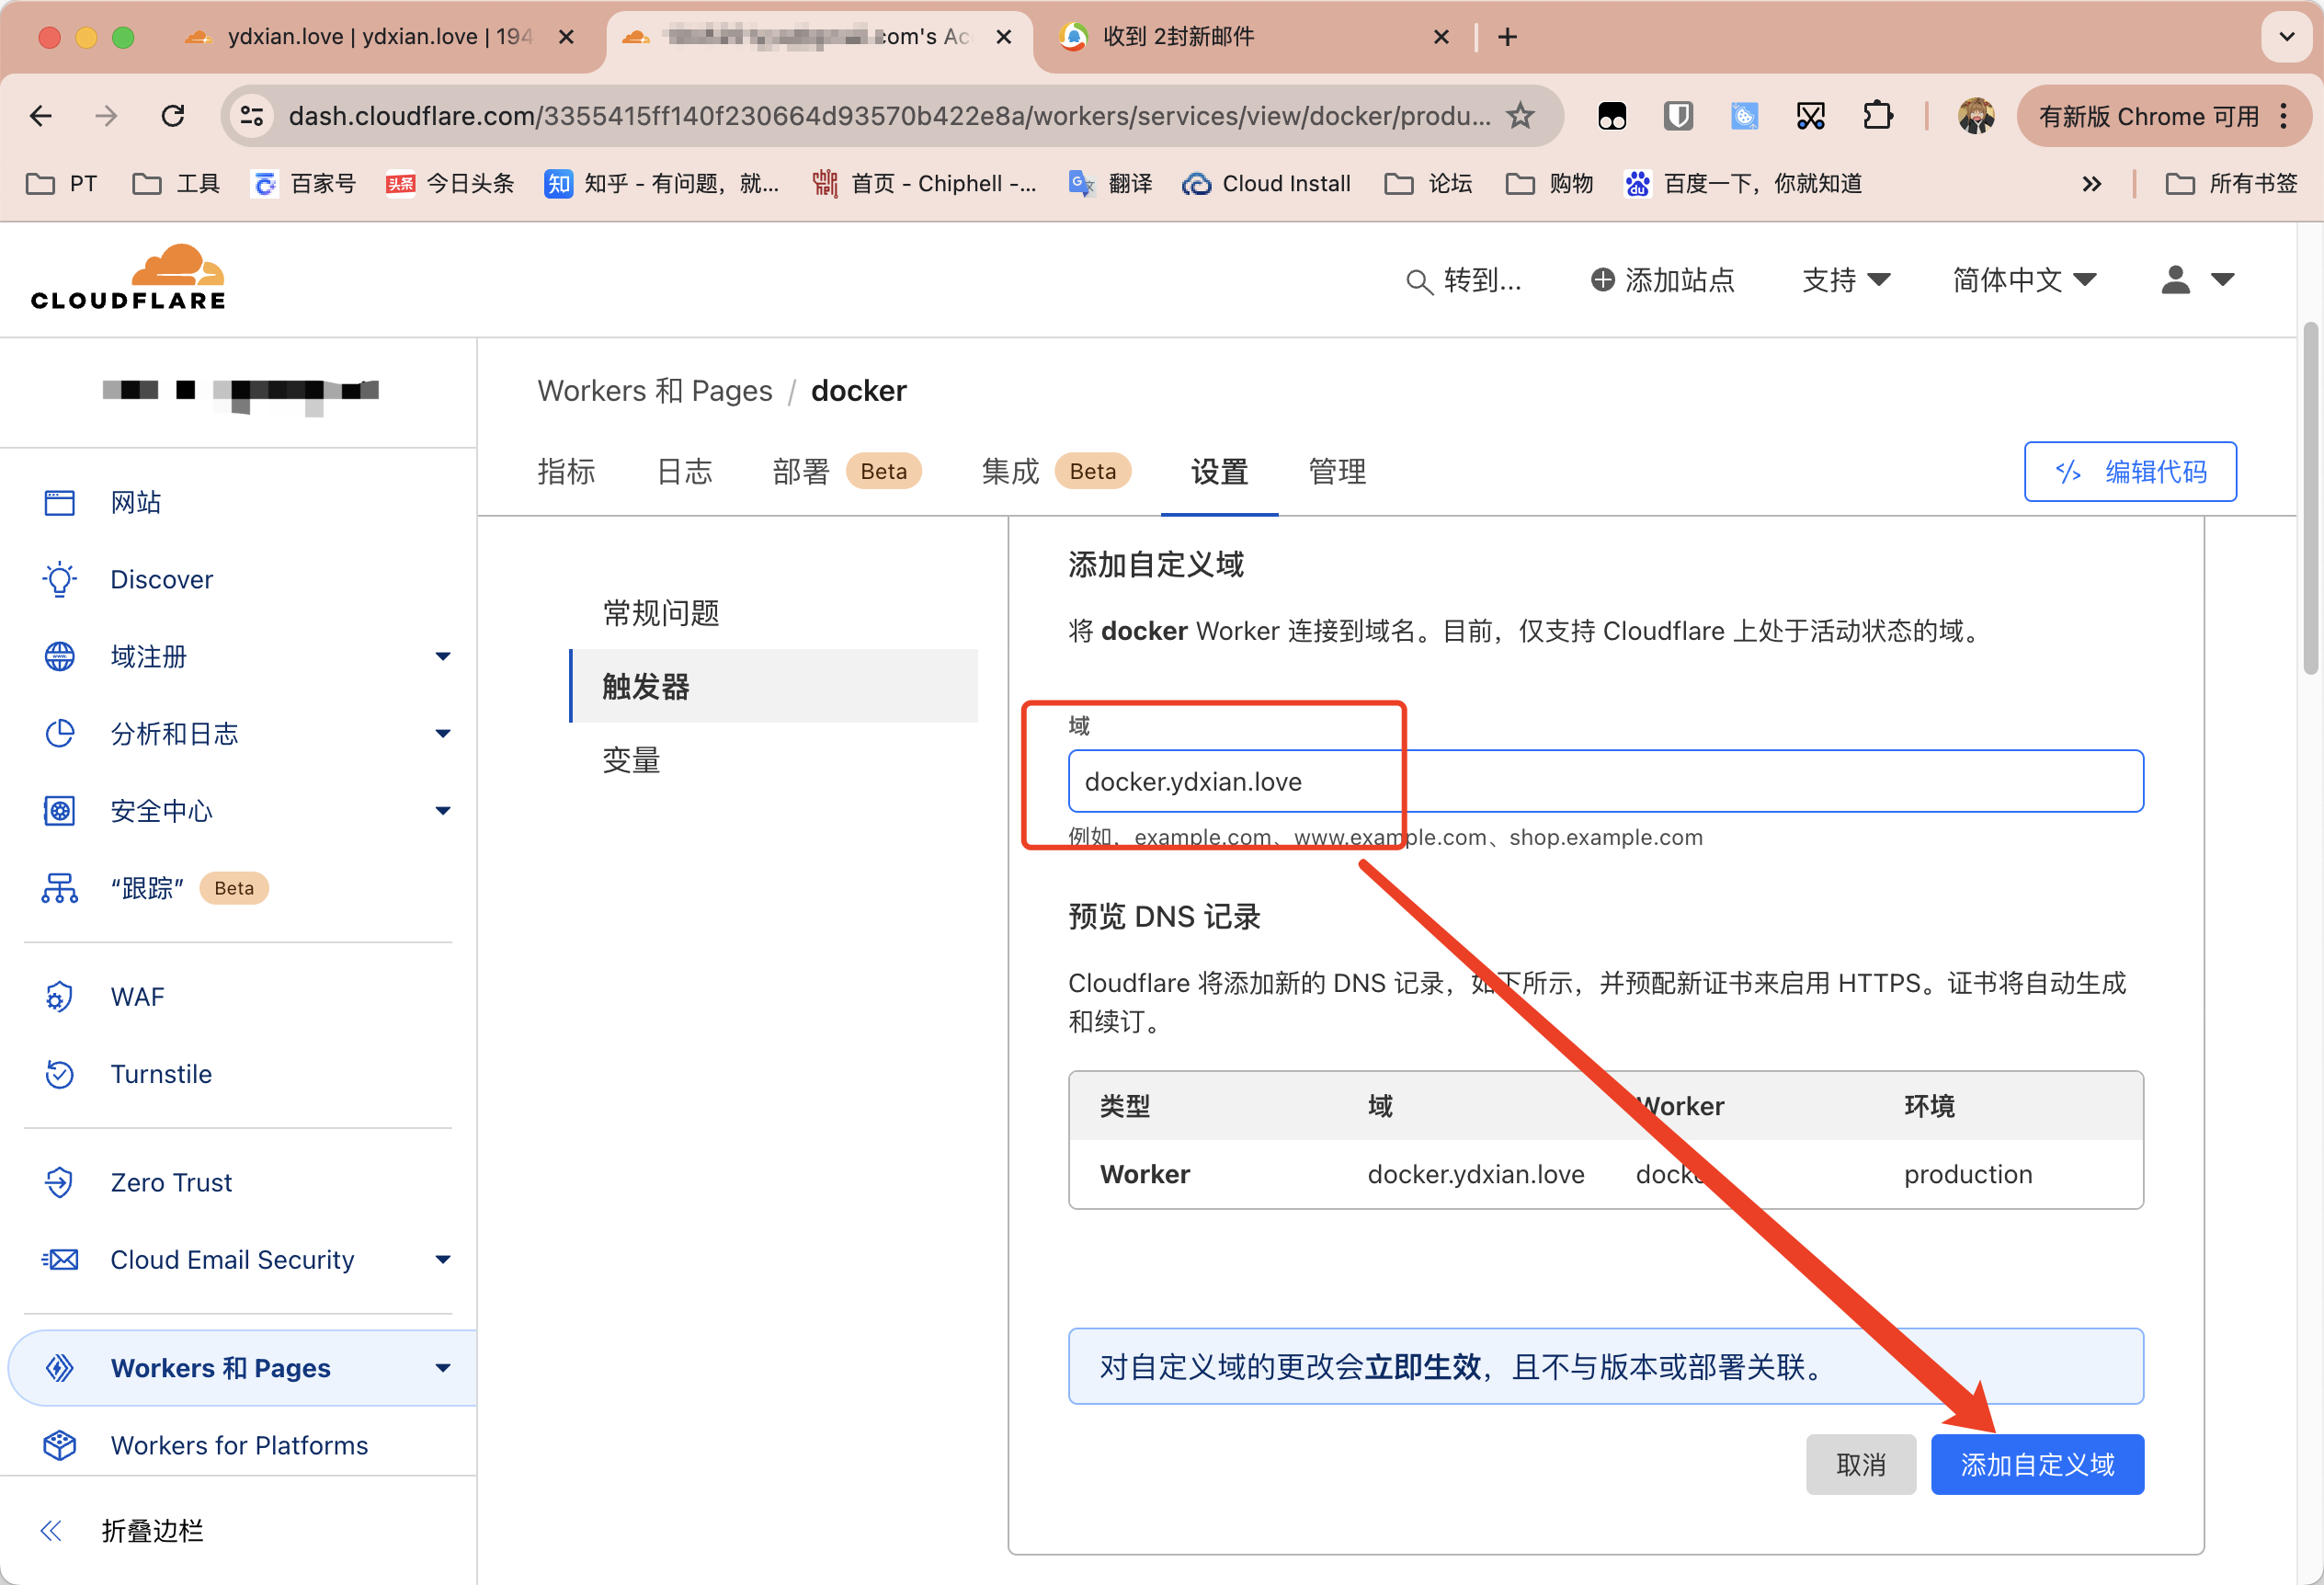
Task: Expand the 域注册 submenu arrow
Action: (443, 656)
